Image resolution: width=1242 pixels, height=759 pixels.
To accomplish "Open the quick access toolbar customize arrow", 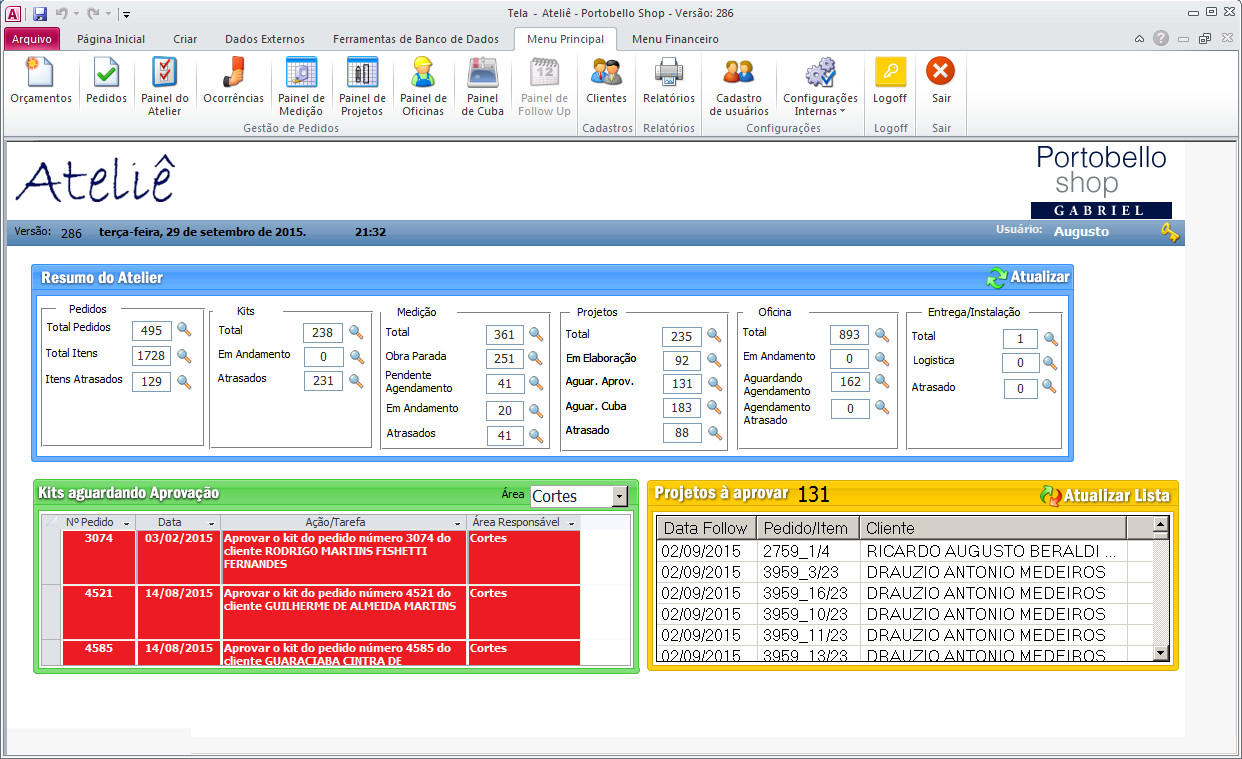I will [x=127, y=15].
